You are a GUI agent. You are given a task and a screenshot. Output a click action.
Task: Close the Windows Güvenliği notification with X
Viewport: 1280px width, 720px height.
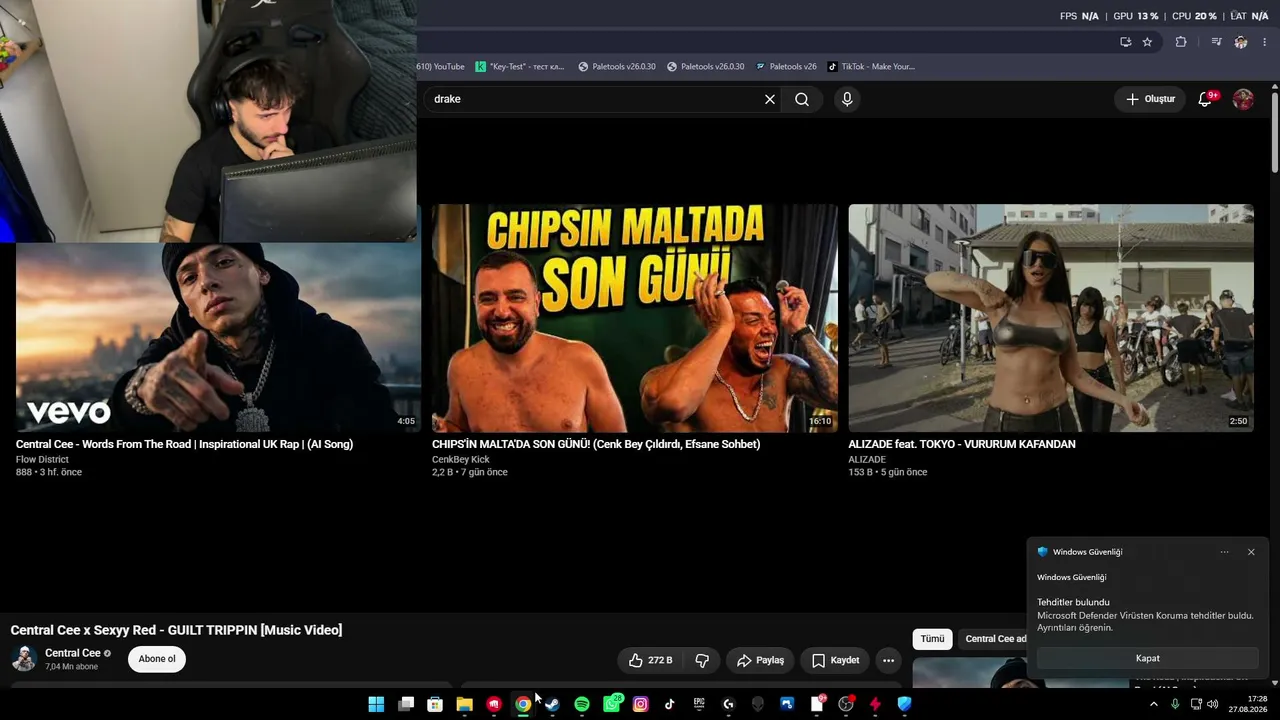1251,552
